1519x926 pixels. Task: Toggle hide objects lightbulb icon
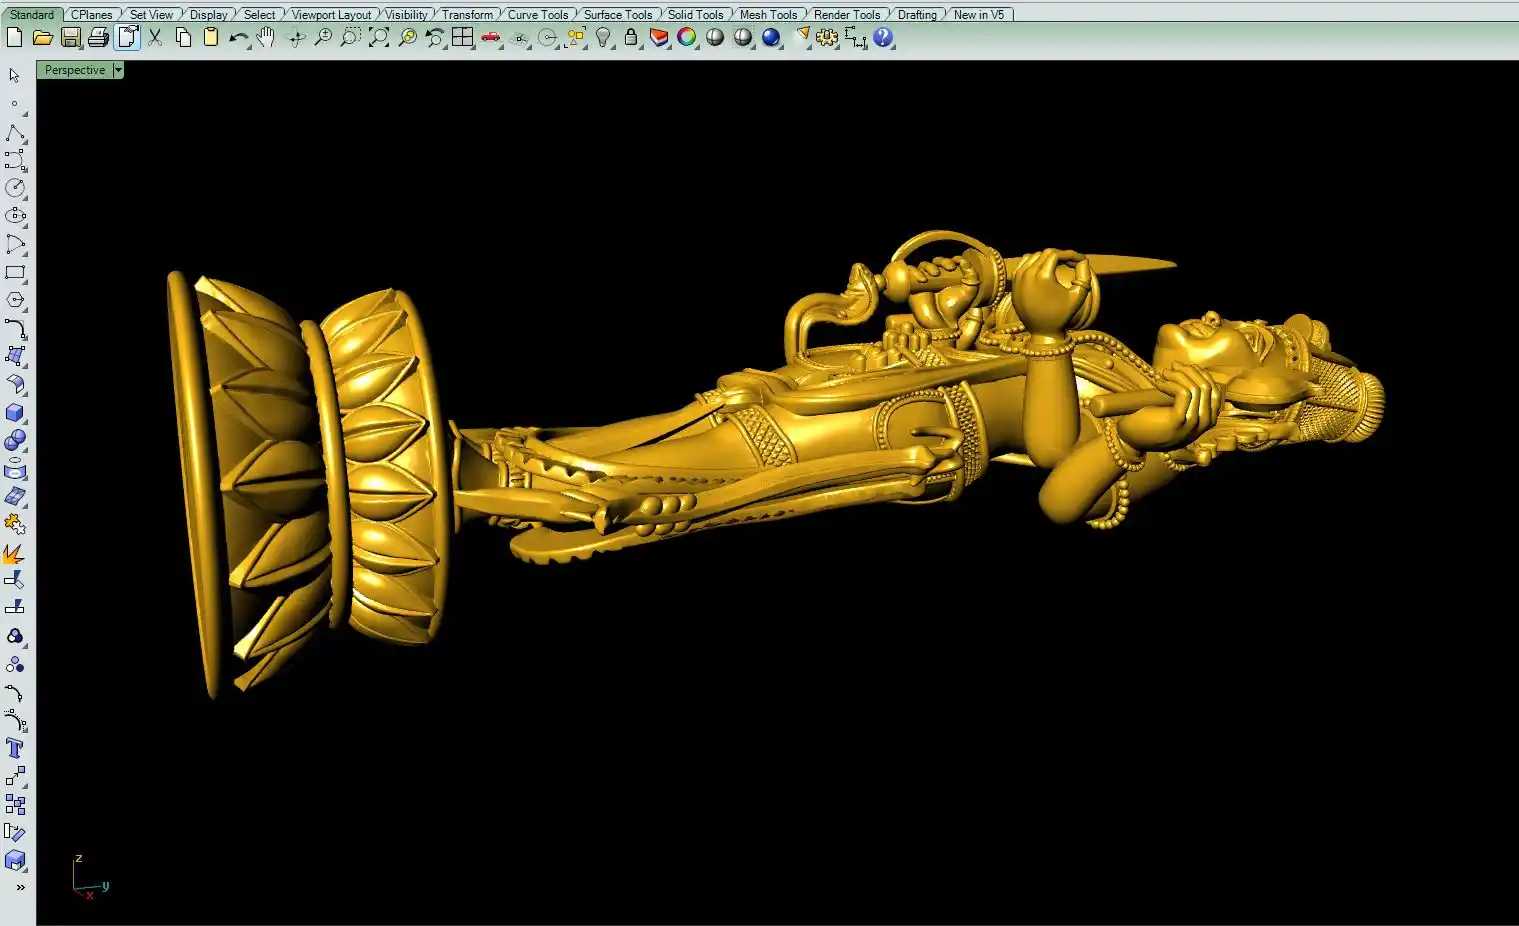point(603,38)
